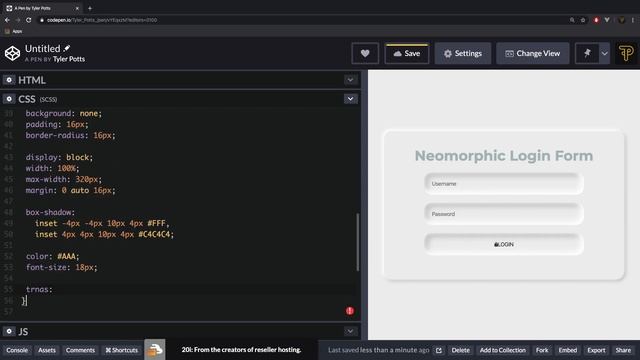Click the LOGIN button in preview

504,244
